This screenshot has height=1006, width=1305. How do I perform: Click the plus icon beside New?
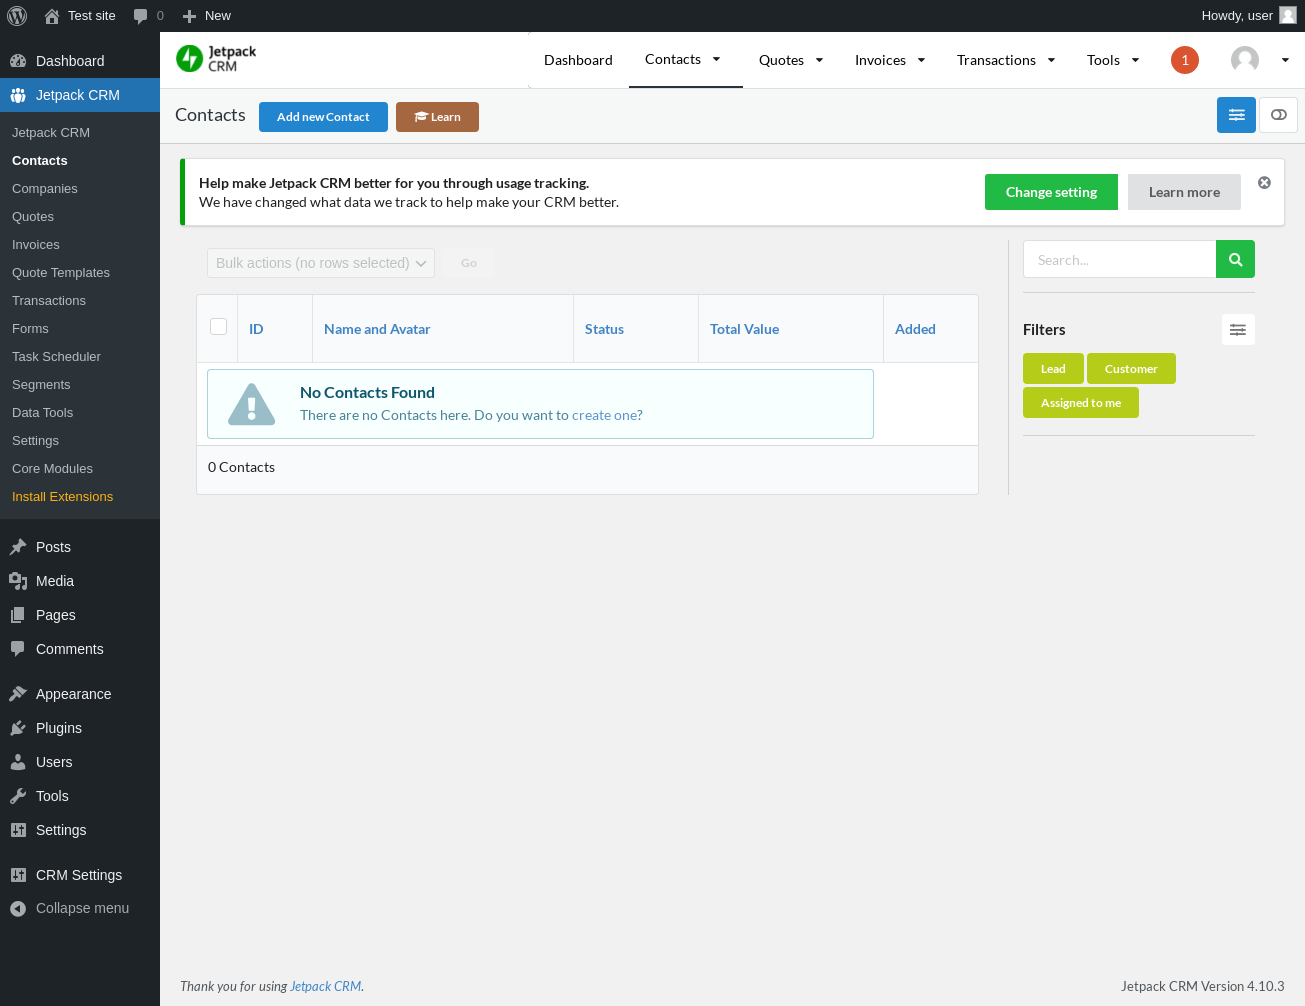pyautogui.click(x=189, y=16)
